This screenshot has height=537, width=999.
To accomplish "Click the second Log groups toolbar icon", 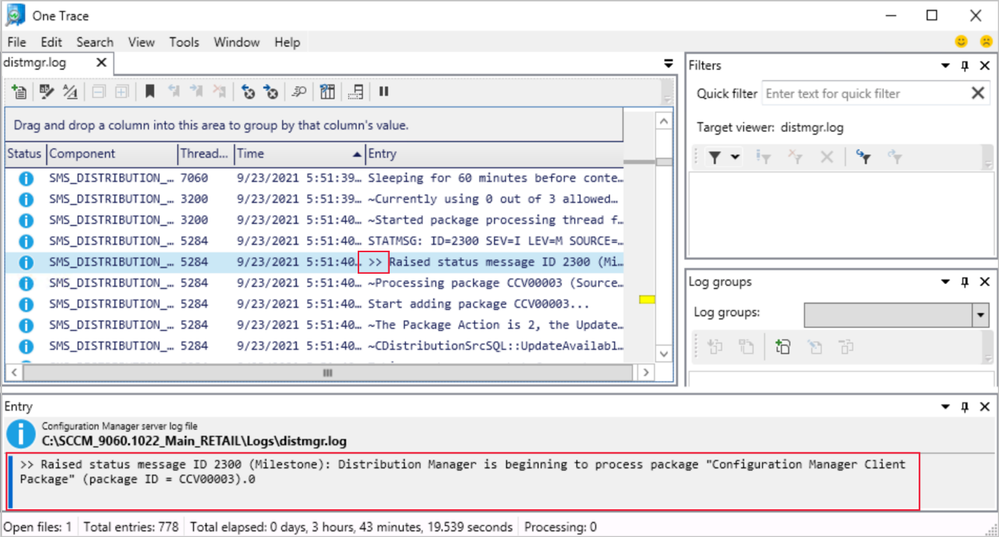I will (x=746, y=347).
